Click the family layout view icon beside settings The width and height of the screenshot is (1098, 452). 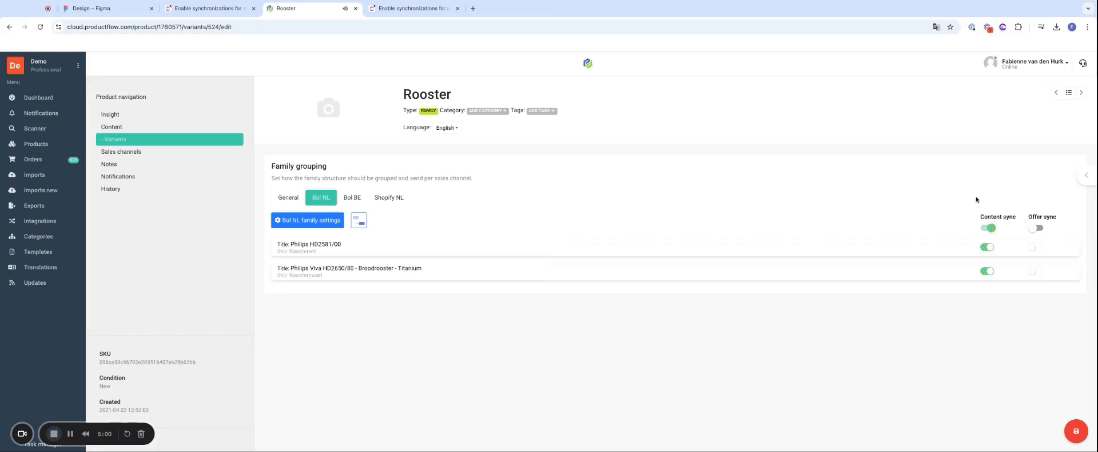[x=359, y=220]
